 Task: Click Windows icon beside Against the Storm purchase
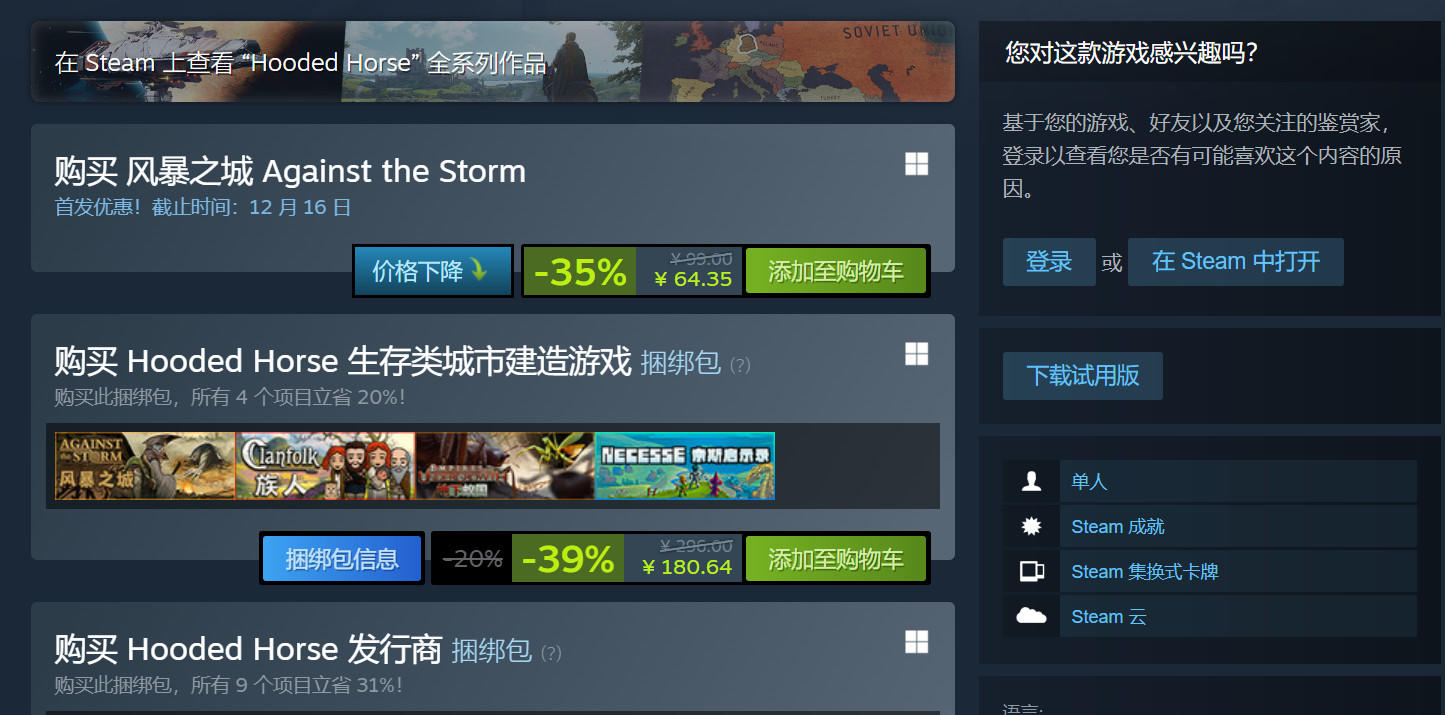click(x=917, y=165)
